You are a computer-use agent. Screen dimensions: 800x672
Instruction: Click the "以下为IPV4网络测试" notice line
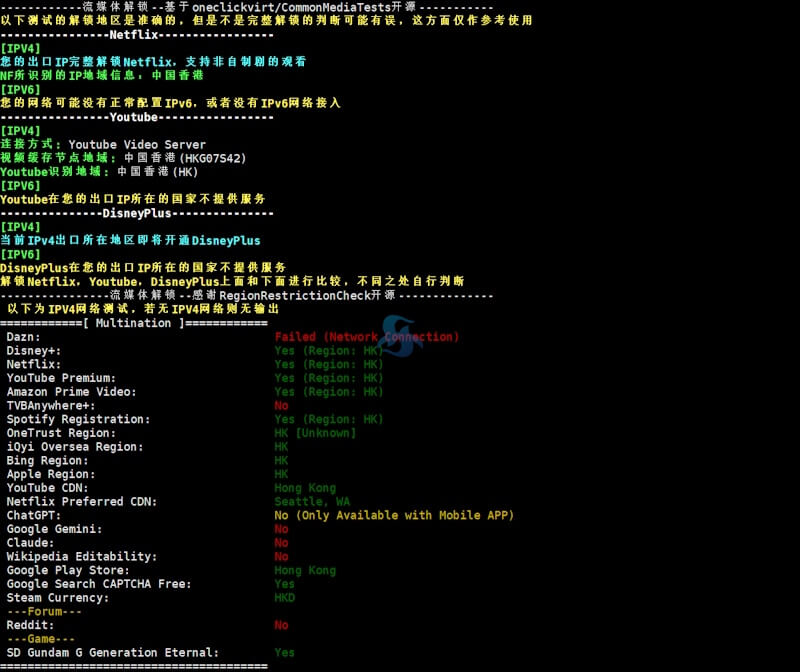coord(143,309)
